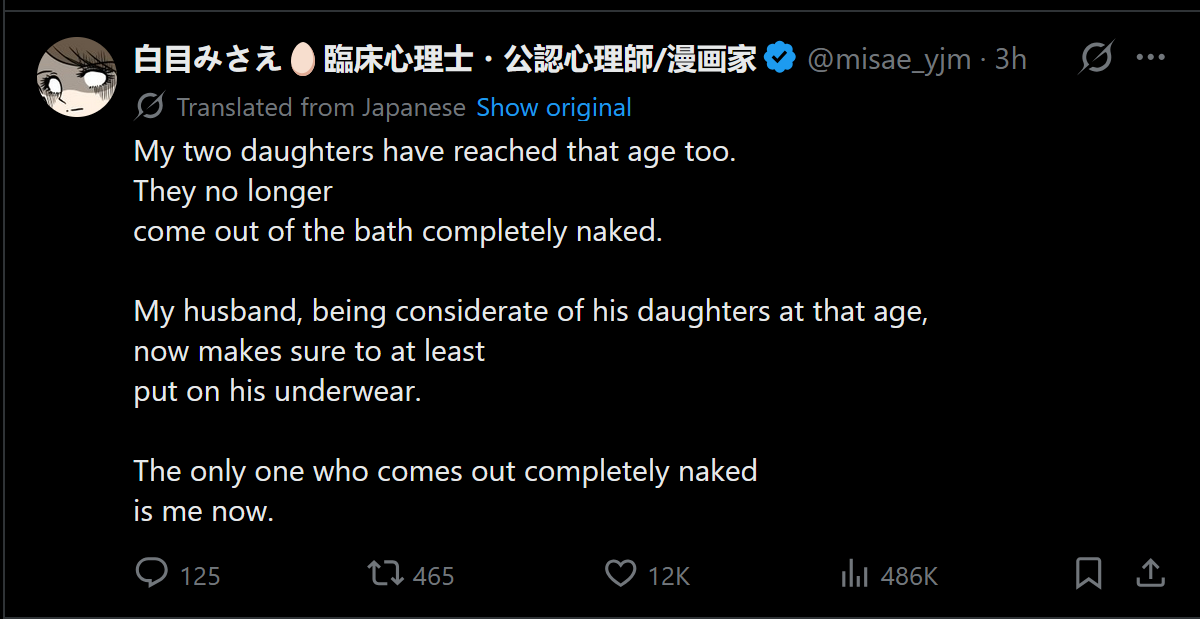
Task: Click the author's avatar thumbnail
Action: [x=77, y=78]
